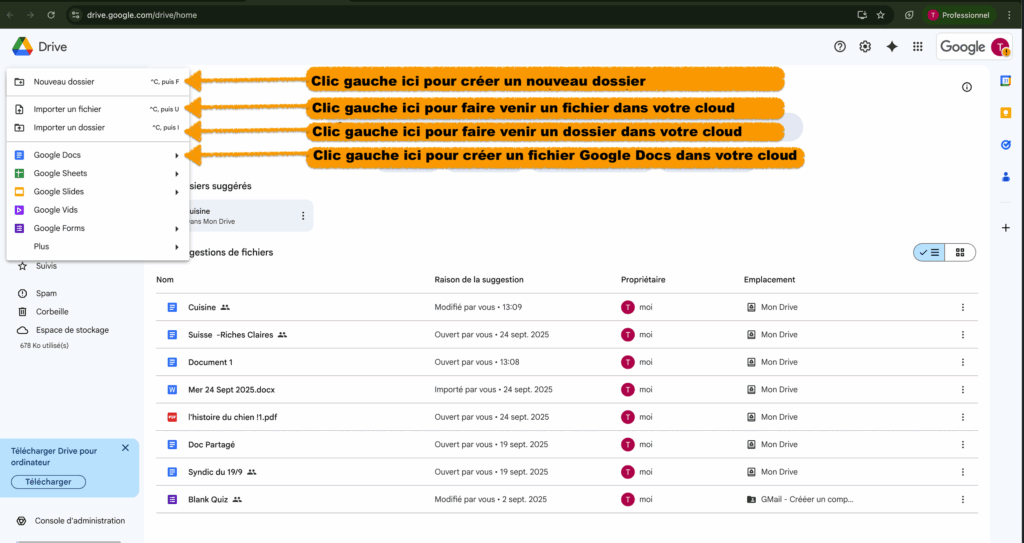Select Nouveau dossier from the menu

64,82
